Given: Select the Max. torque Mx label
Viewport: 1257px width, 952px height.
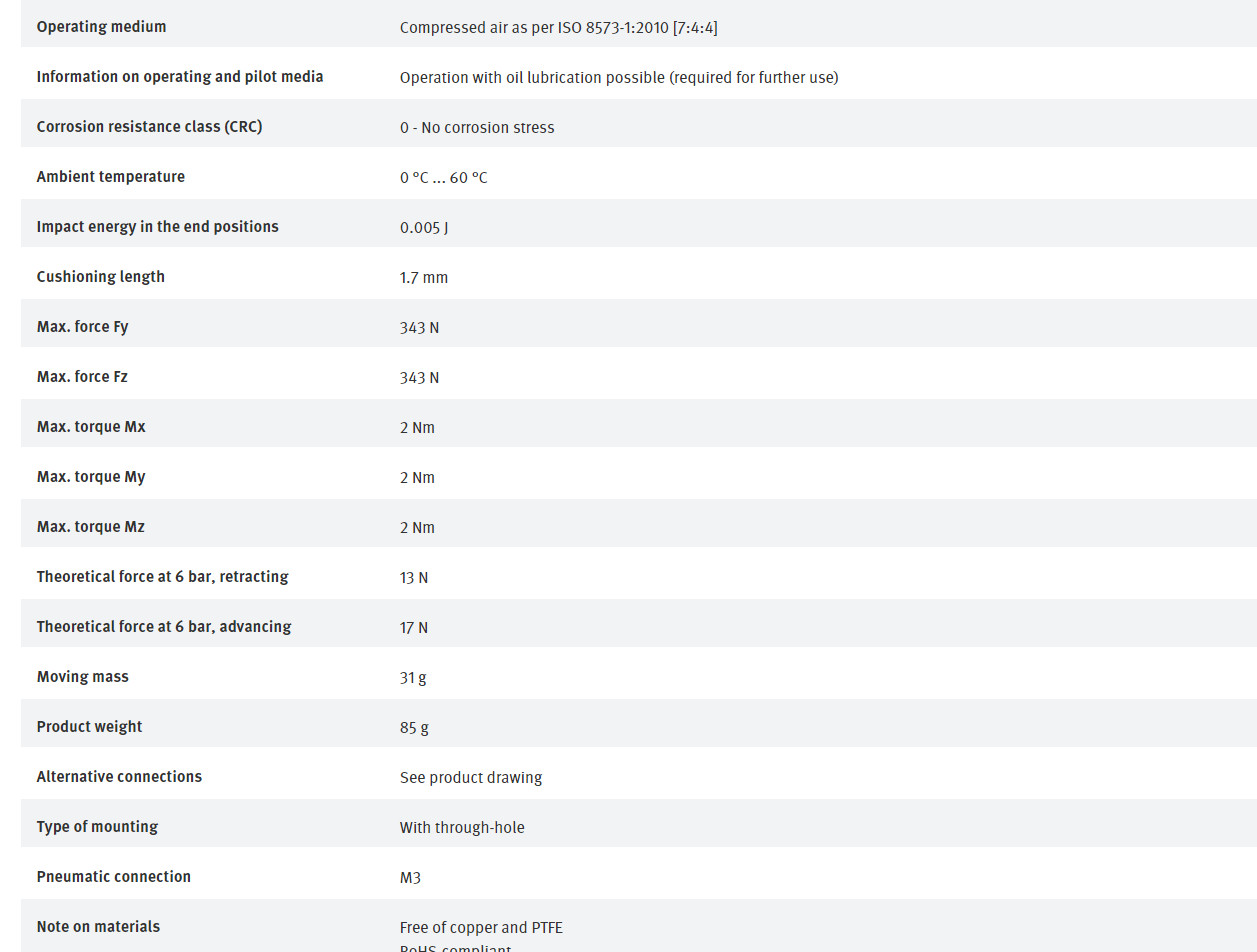Looking at the screenshot, I should tap(91, 427).
